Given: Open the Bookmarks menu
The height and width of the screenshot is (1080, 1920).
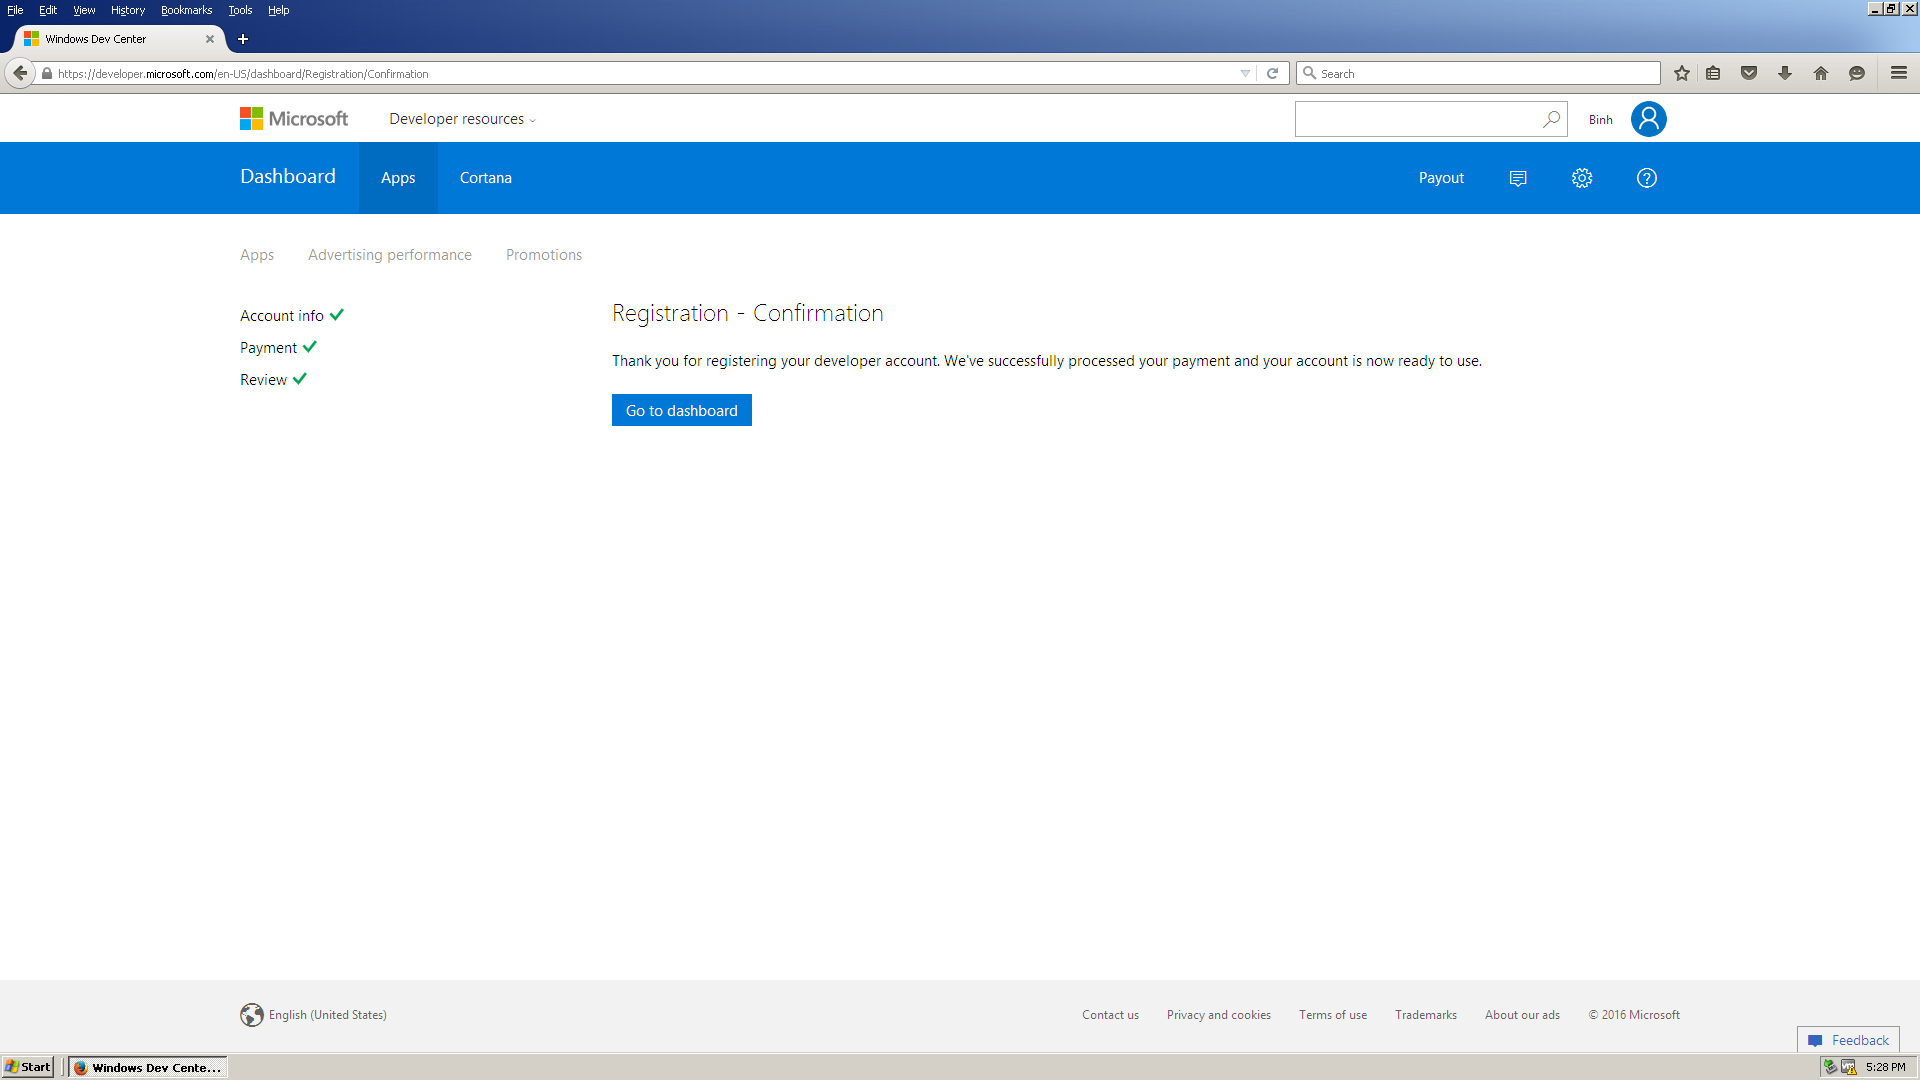Looking at the screenshot, I should coord(186,10).
